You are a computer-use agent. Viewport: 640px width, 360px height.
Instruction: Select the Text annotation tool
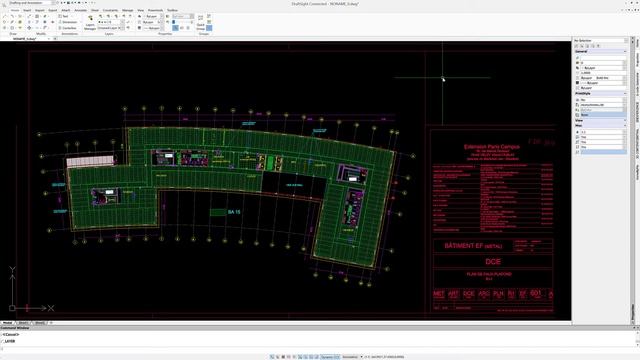64,16
